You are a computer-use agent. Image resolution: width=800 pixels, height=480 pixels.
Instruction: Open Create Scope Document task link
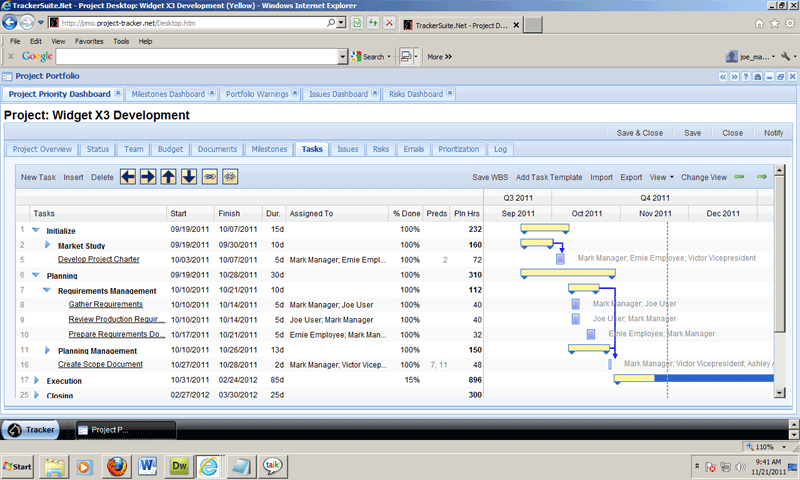click(100, 364)
